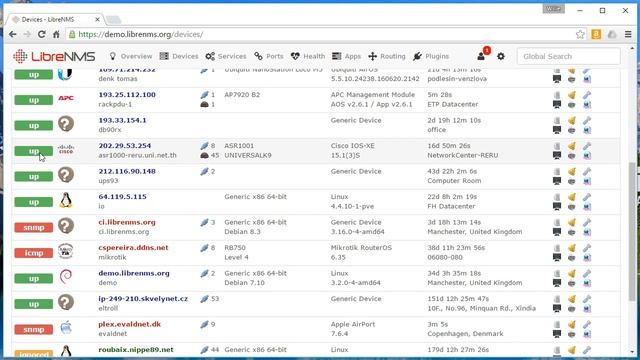Click the alerts bell icon for 193.25.112.100

(x=572, y=95)
